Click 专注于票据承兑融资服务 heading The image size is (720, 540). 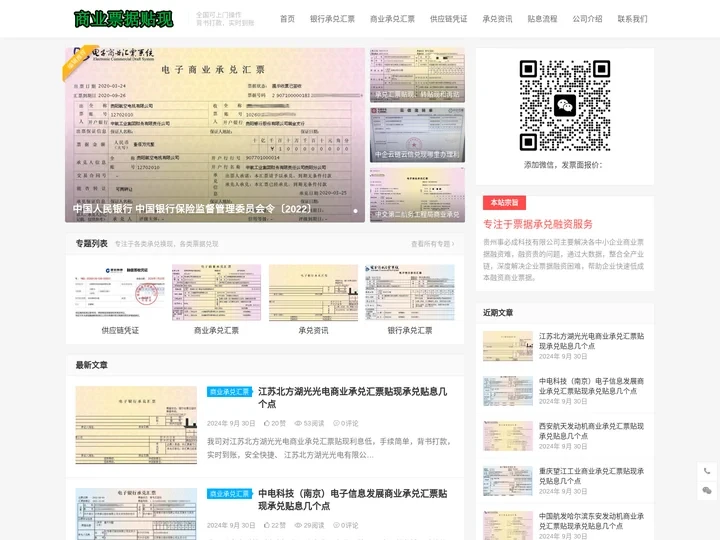point(538,224)
